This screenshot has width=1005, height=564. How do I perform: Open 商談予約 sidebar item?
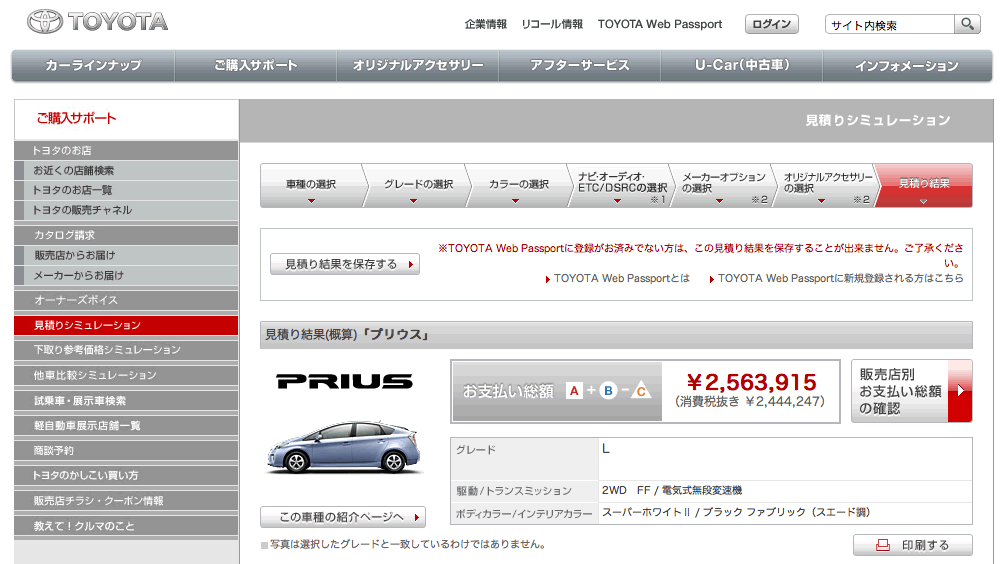coord(126,451)
